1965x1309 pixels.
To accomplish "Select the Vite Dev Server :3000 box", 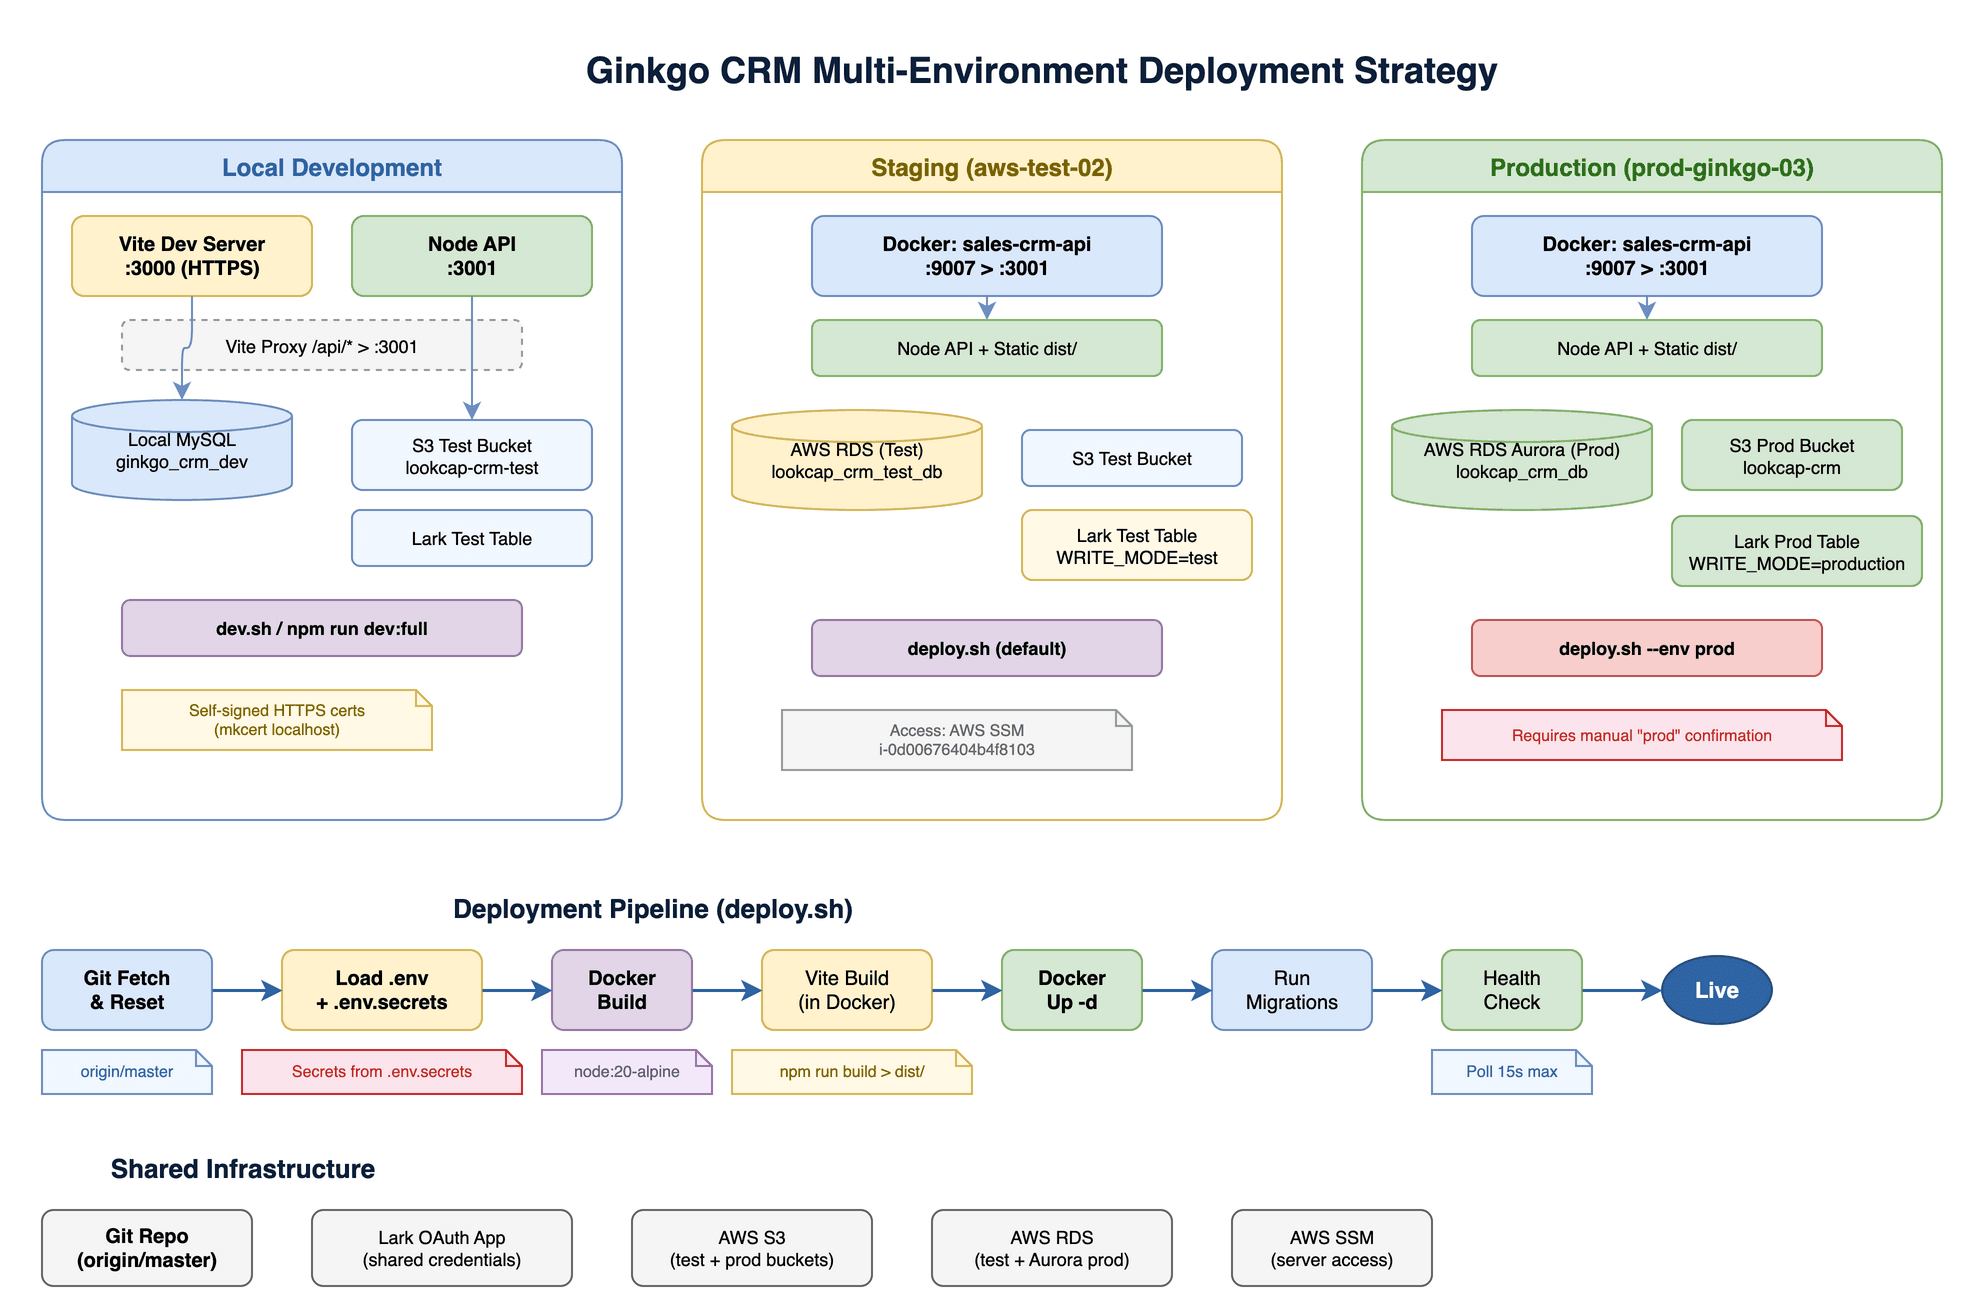I will (x=192, y=256).
